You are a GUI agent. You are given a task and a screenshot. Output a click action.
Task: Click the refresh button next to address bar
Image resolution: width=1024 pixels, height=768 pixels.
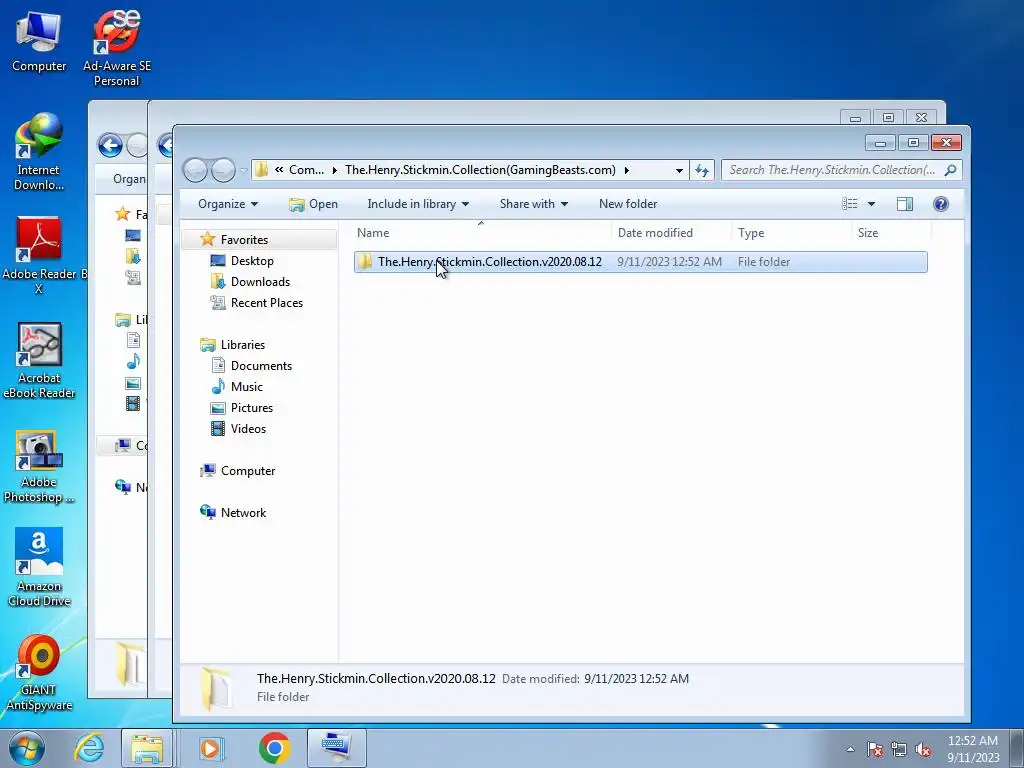click(702, 170)
